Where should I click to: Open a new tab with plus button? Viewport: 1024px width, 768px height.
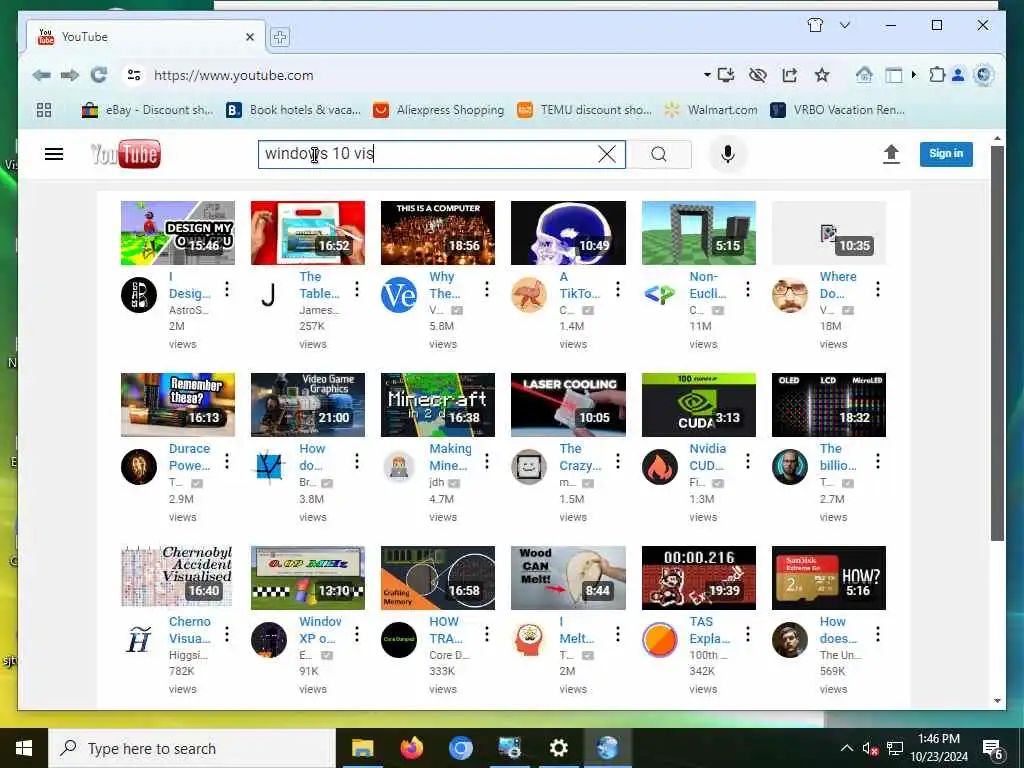pyautogui.click(x=280, y=37)
